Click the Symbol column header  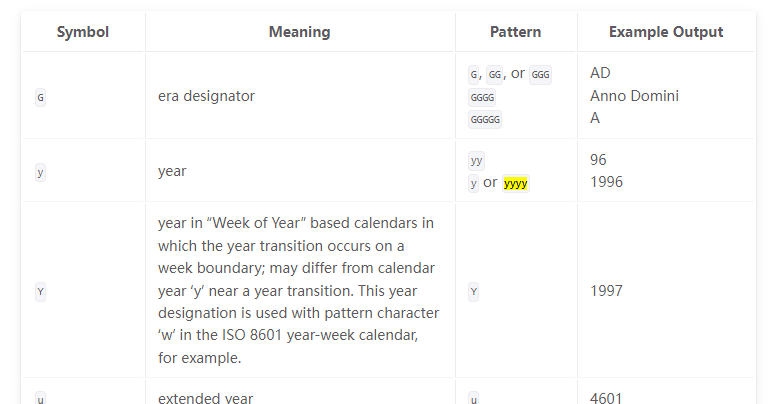click(x=83, y=32)
